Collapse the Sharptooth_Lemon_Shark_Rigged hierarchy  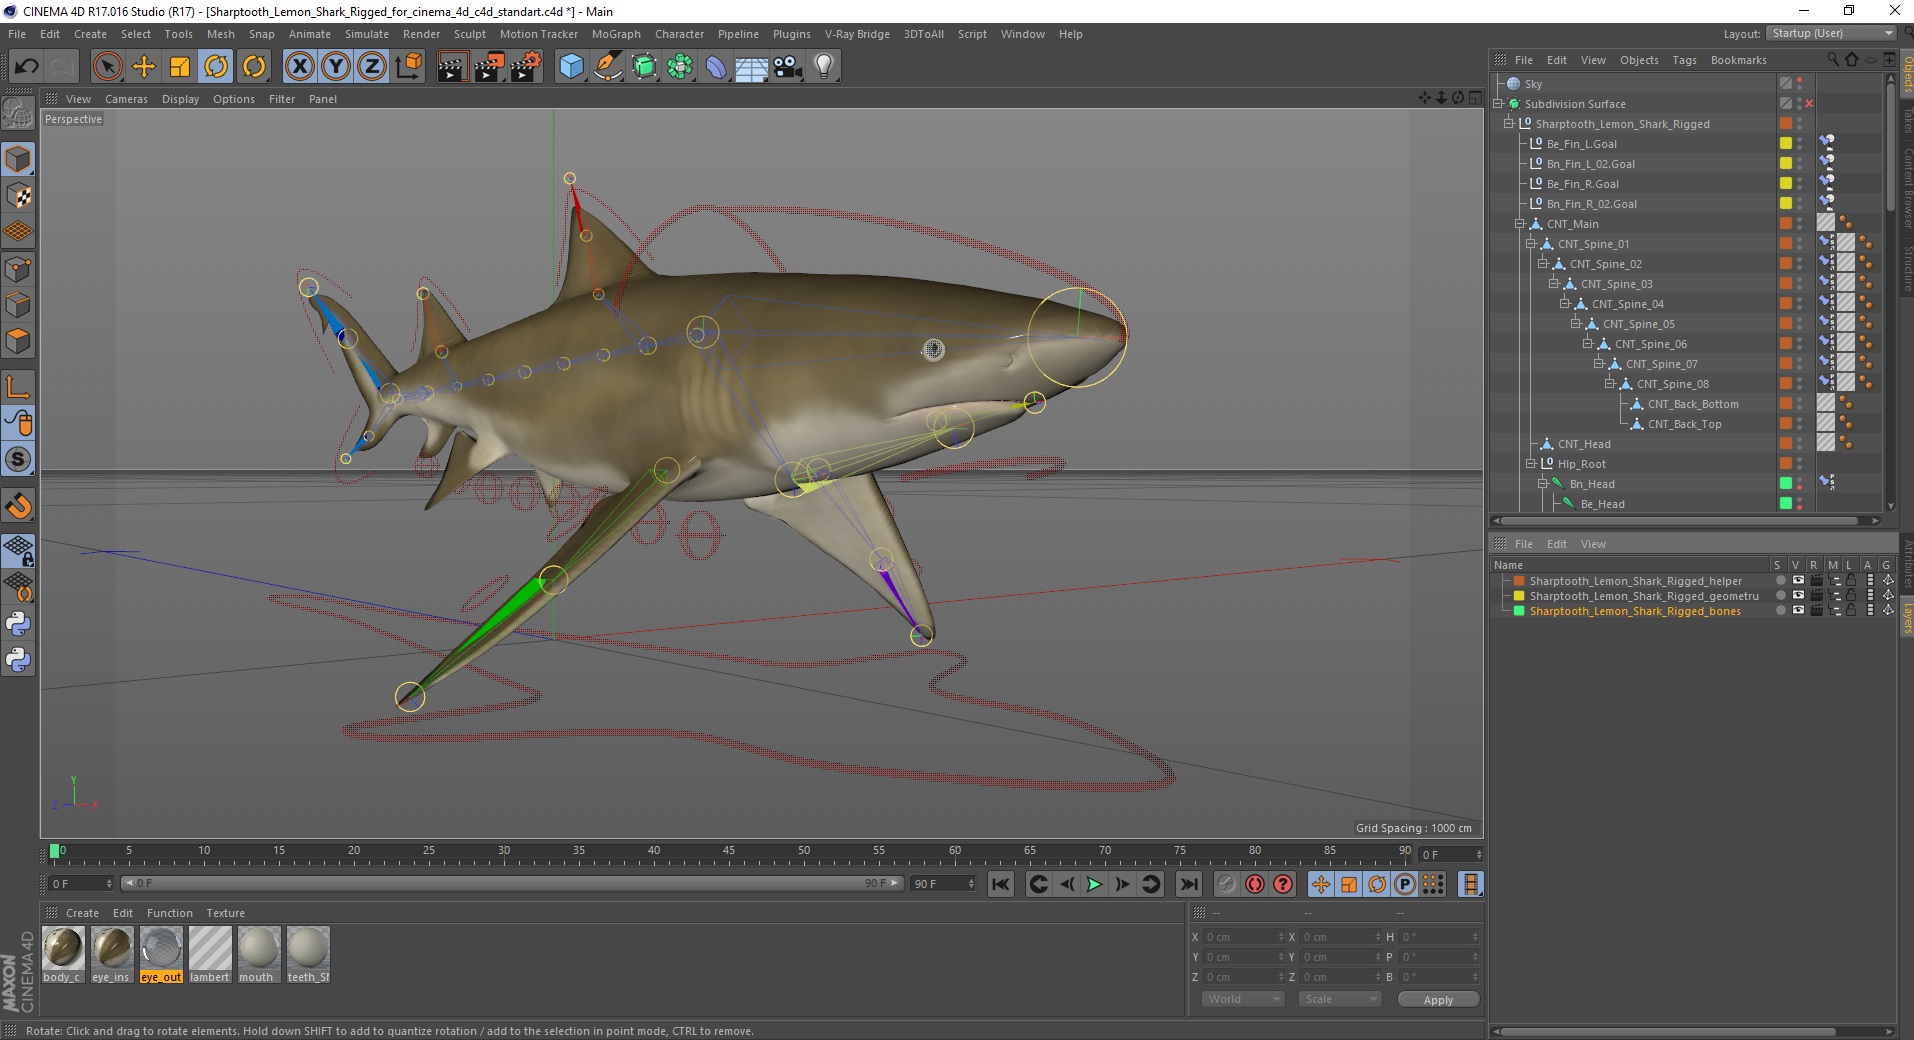point(1509,124)
